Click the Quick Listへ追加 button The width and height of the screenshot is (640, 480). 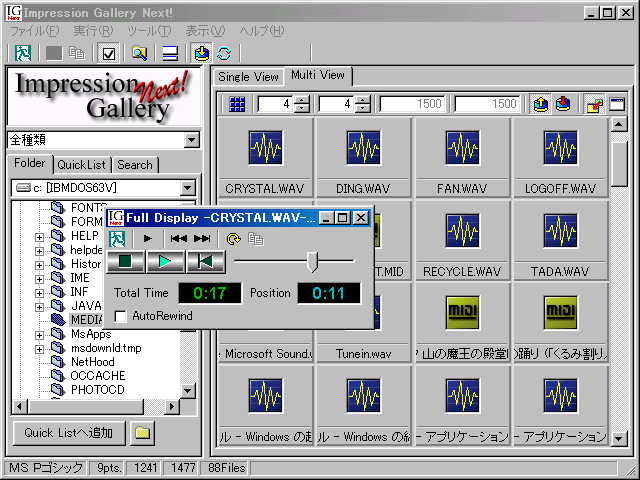point(69,433)
